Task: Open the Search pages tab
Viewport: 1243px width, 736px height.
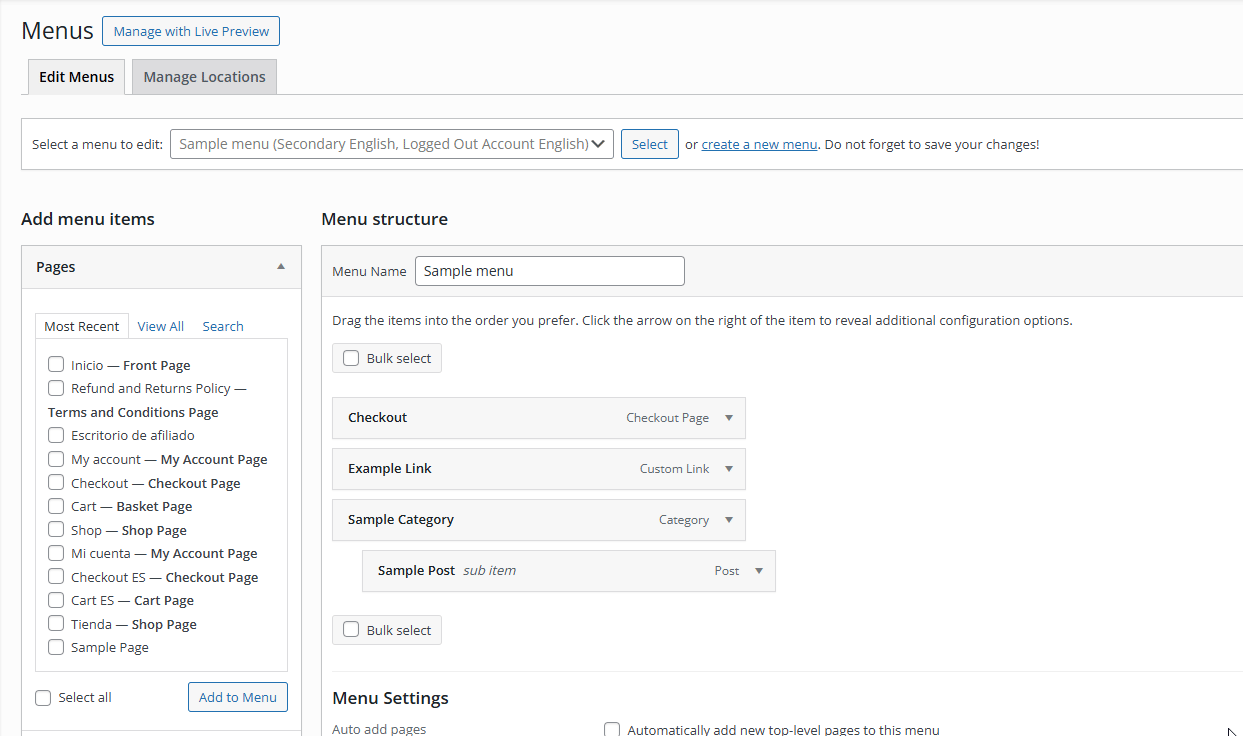Action: tap(222, 326)
